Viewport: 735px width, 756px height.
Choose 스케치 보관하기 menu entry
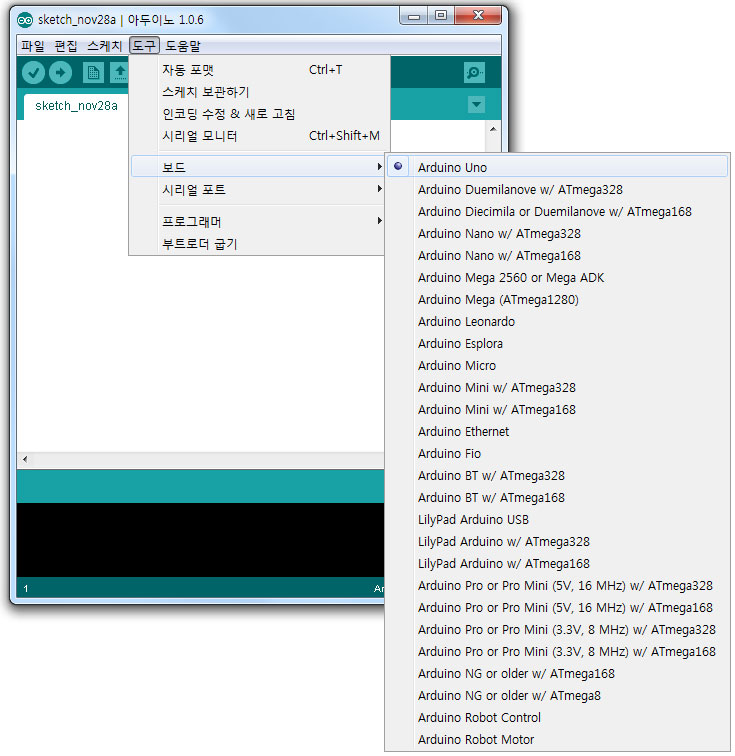pyautogui.click(x=257, y=92)
